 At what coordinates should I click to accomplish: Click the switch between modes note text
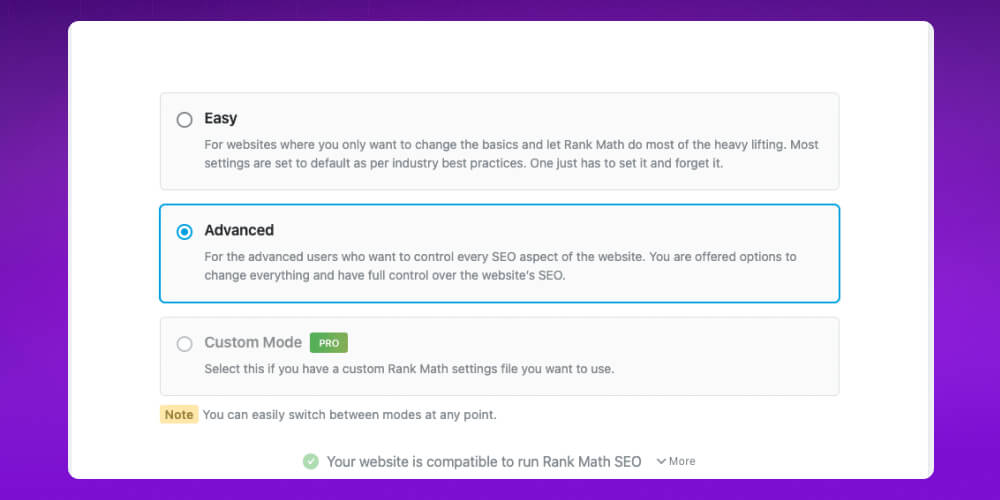(x=349, y=415)
